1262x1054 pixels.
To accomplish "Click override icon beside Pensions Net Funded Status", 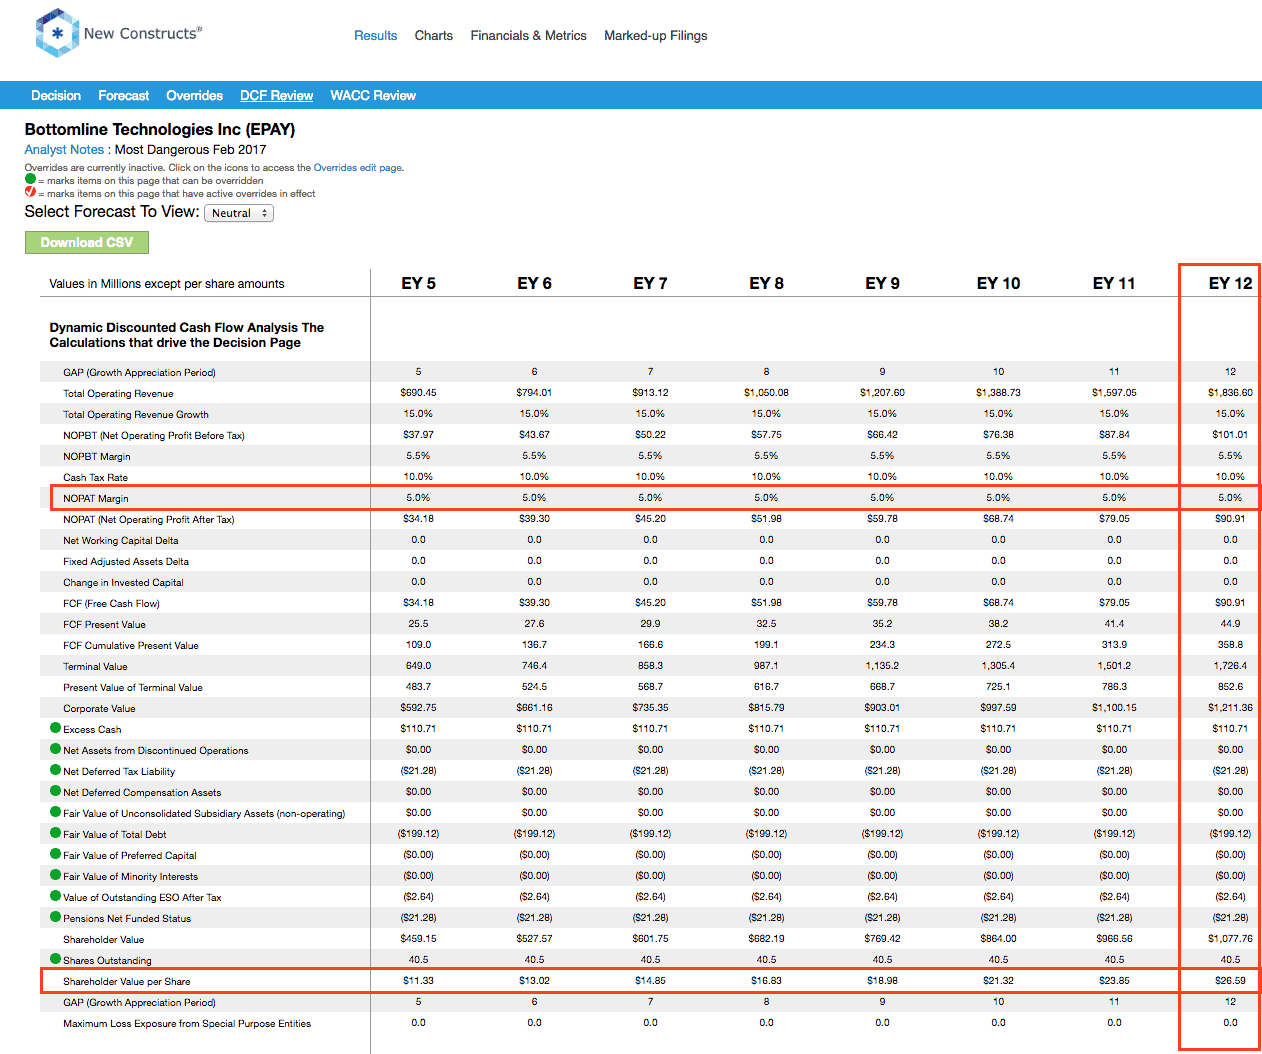I will (x=56, y=917).
